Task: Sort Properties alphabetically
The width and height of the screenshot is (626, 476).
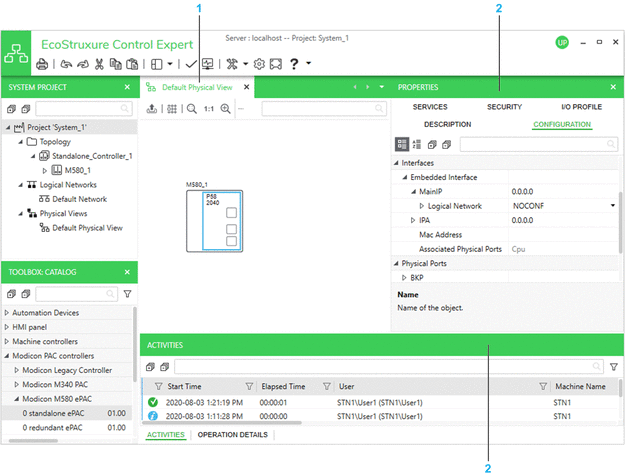Action: (417, 144)
